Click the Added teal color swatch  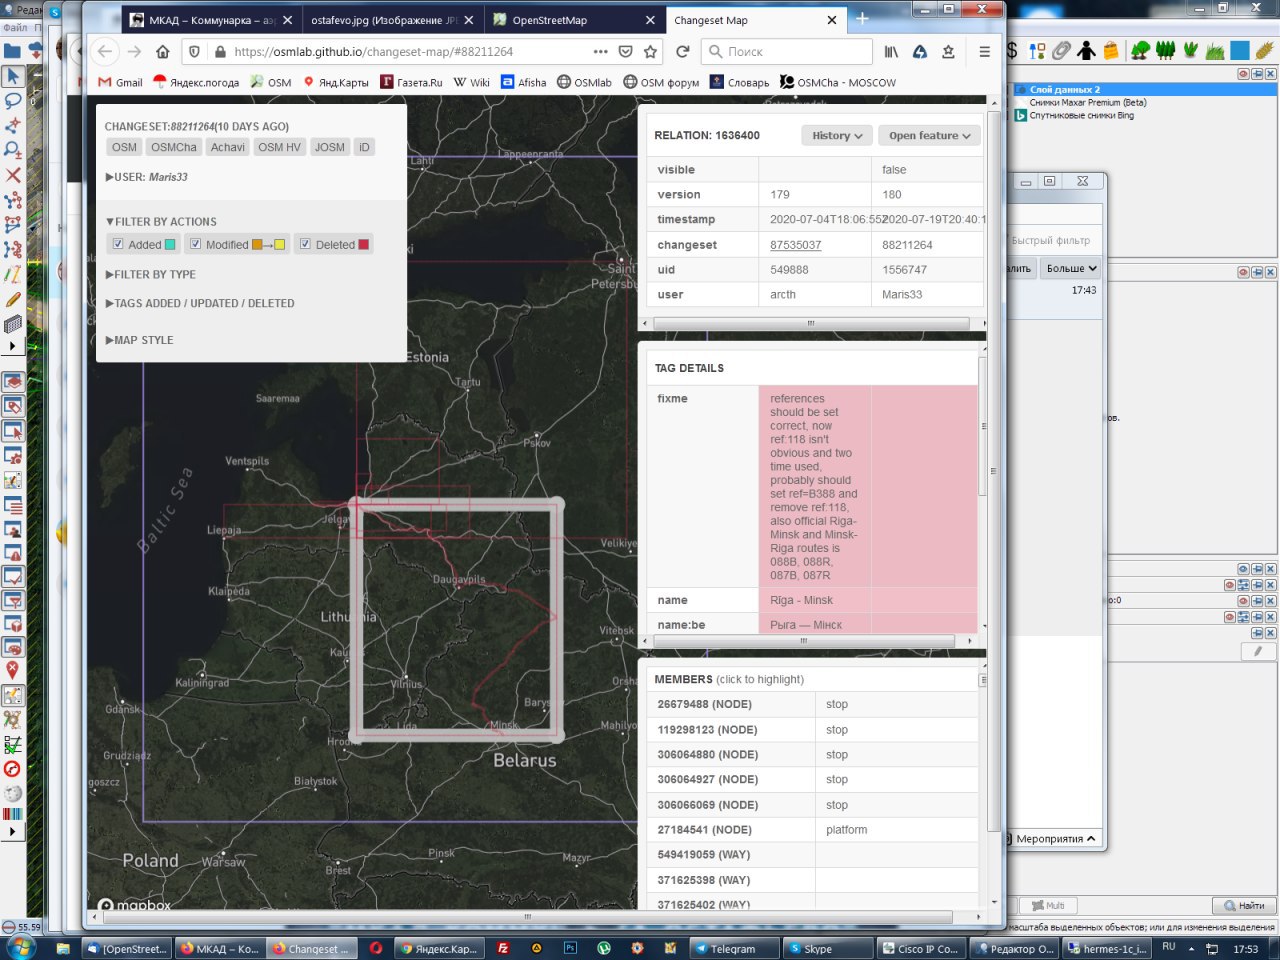tap(170, 244)
